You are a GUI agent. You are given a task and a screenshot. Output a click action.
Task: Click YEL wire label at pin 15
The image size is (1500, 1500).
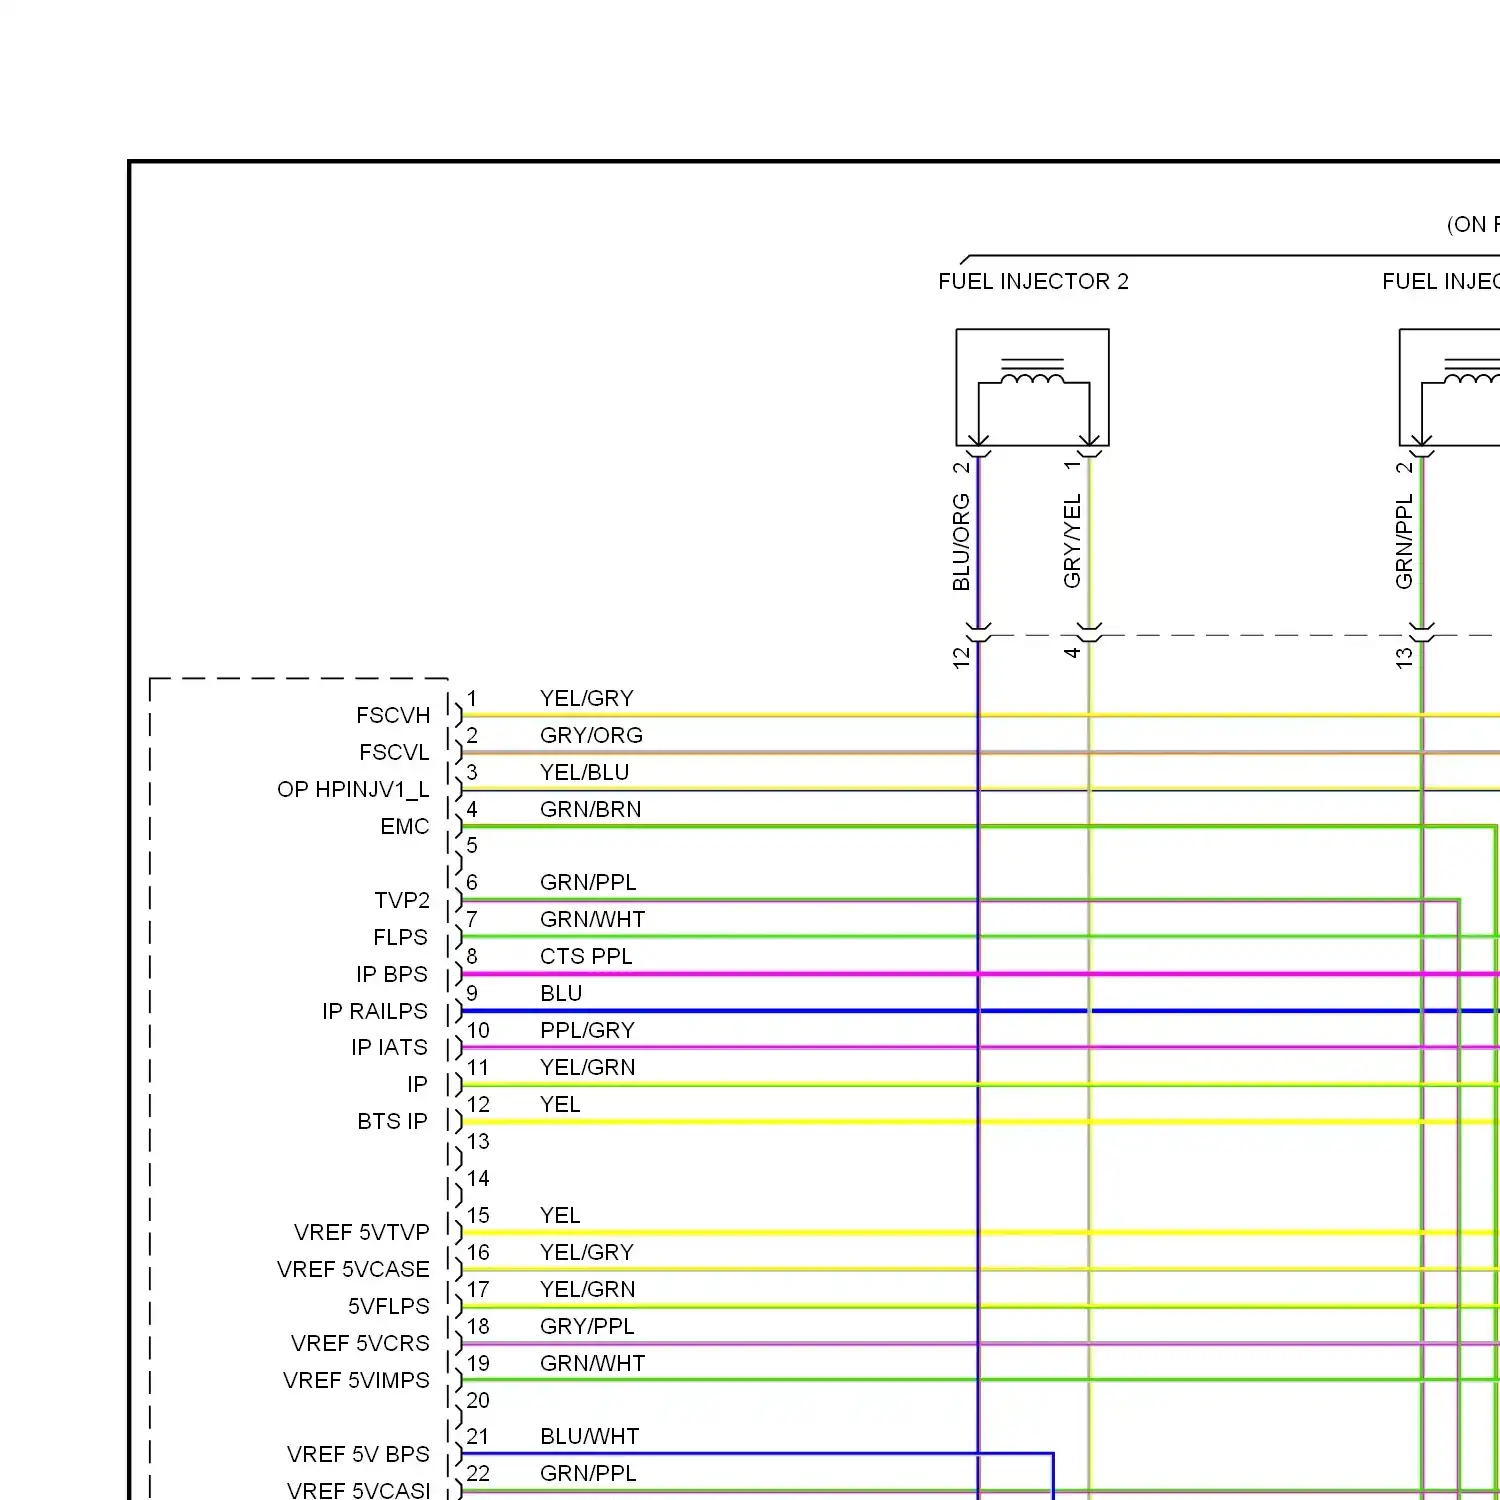tap(560, 1215)
